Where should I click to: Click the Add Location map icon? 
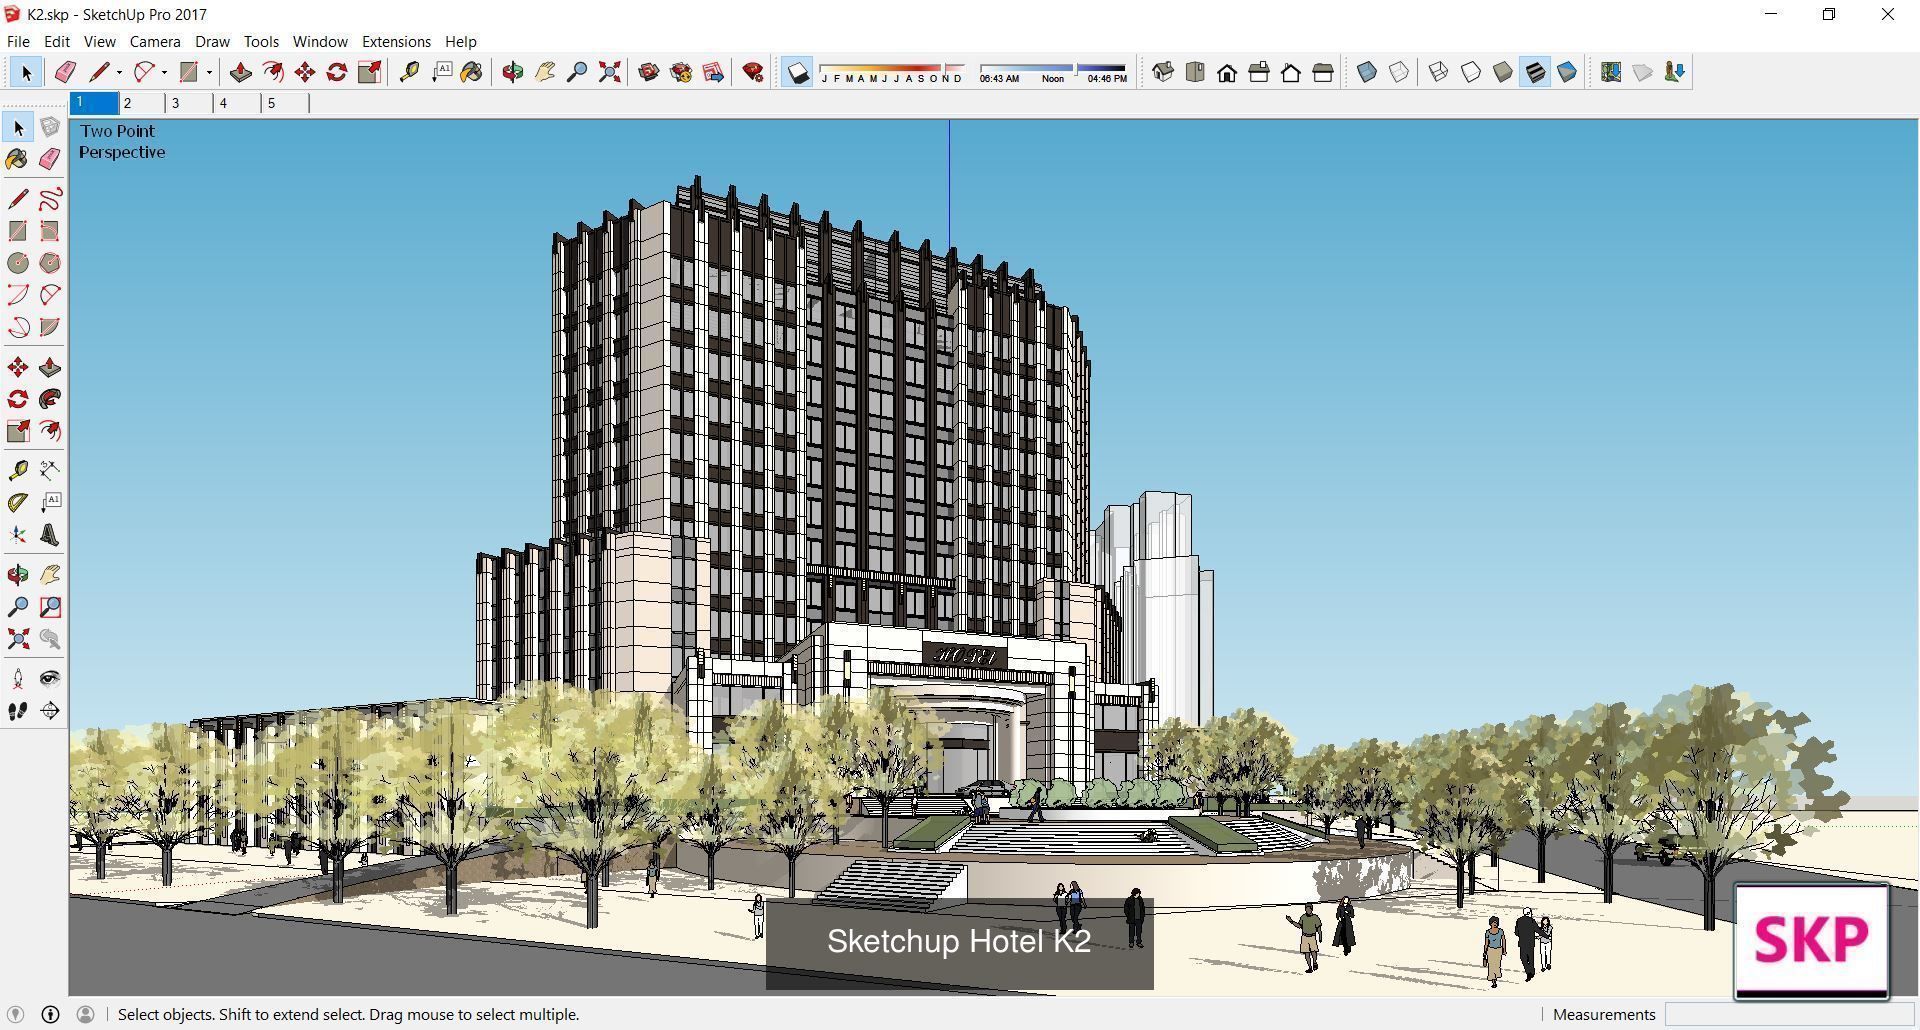click(x=1610, y=72)
